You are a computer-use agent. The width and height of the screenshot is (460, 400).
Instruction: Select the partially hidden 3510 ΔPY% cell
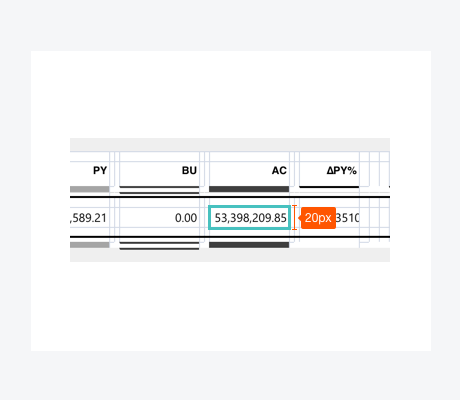(347, 218)
